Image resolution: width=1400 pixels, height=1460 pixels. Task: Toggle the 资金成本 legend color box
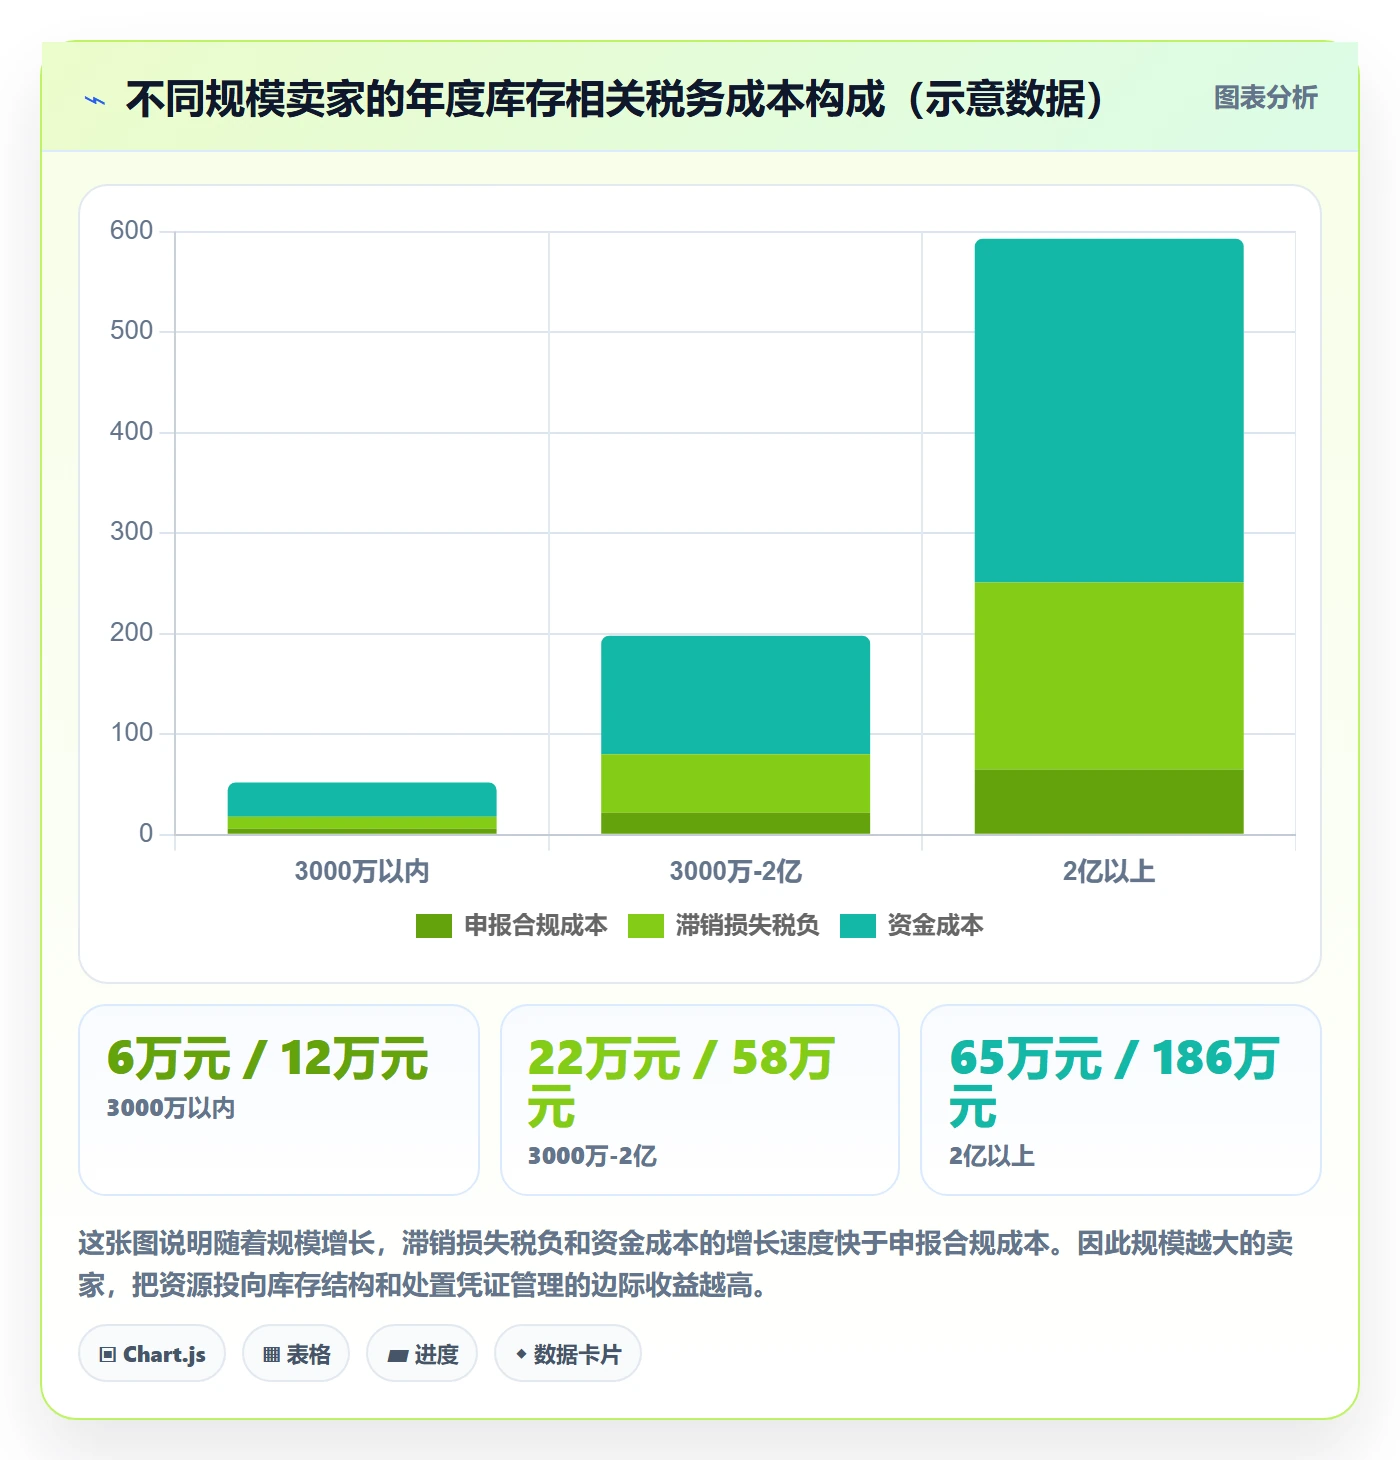pyautogui.click(x=858, y=926)
